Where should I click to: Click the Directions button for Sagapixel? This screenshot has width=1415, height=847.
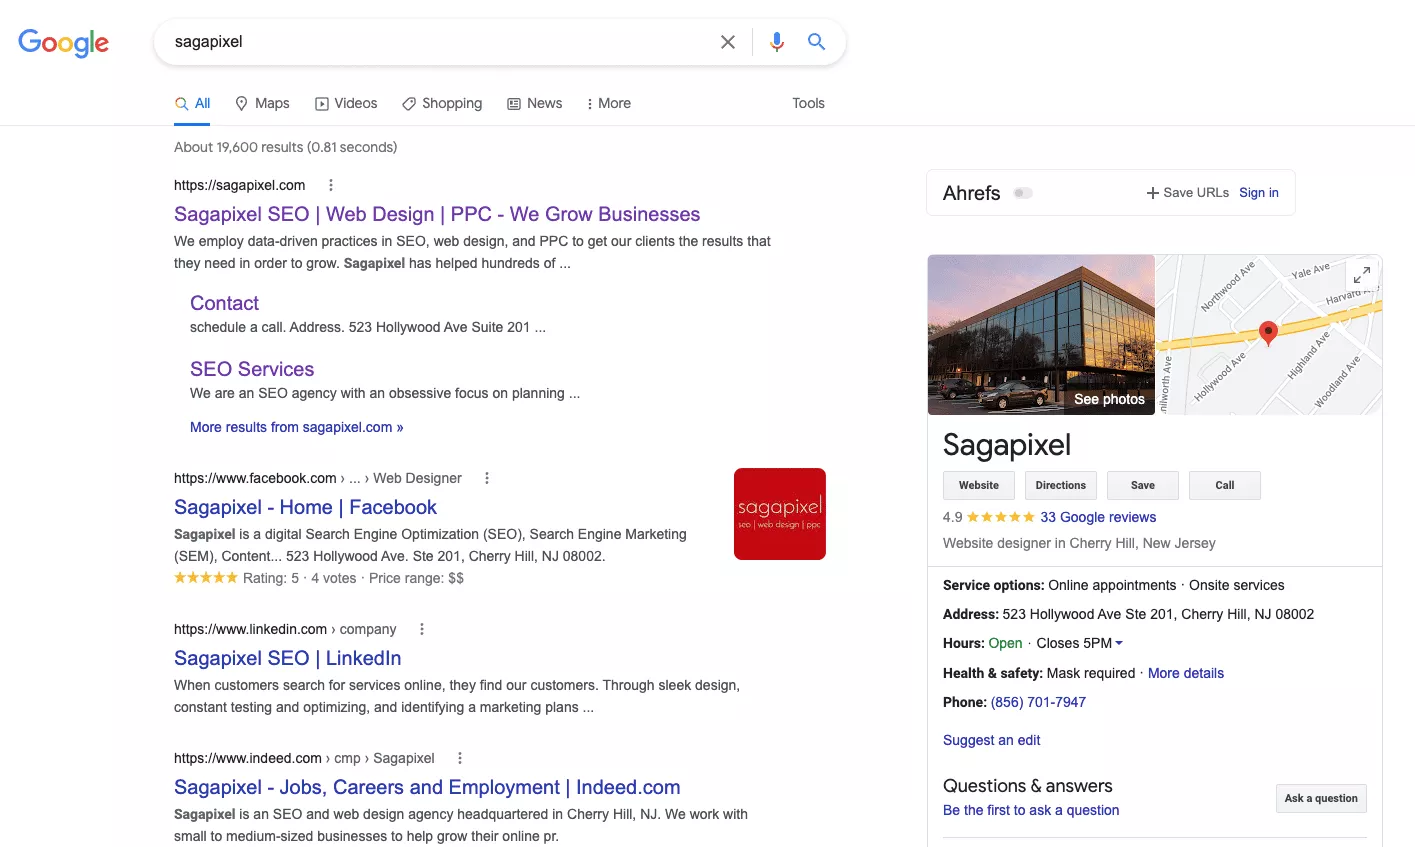1060,485
